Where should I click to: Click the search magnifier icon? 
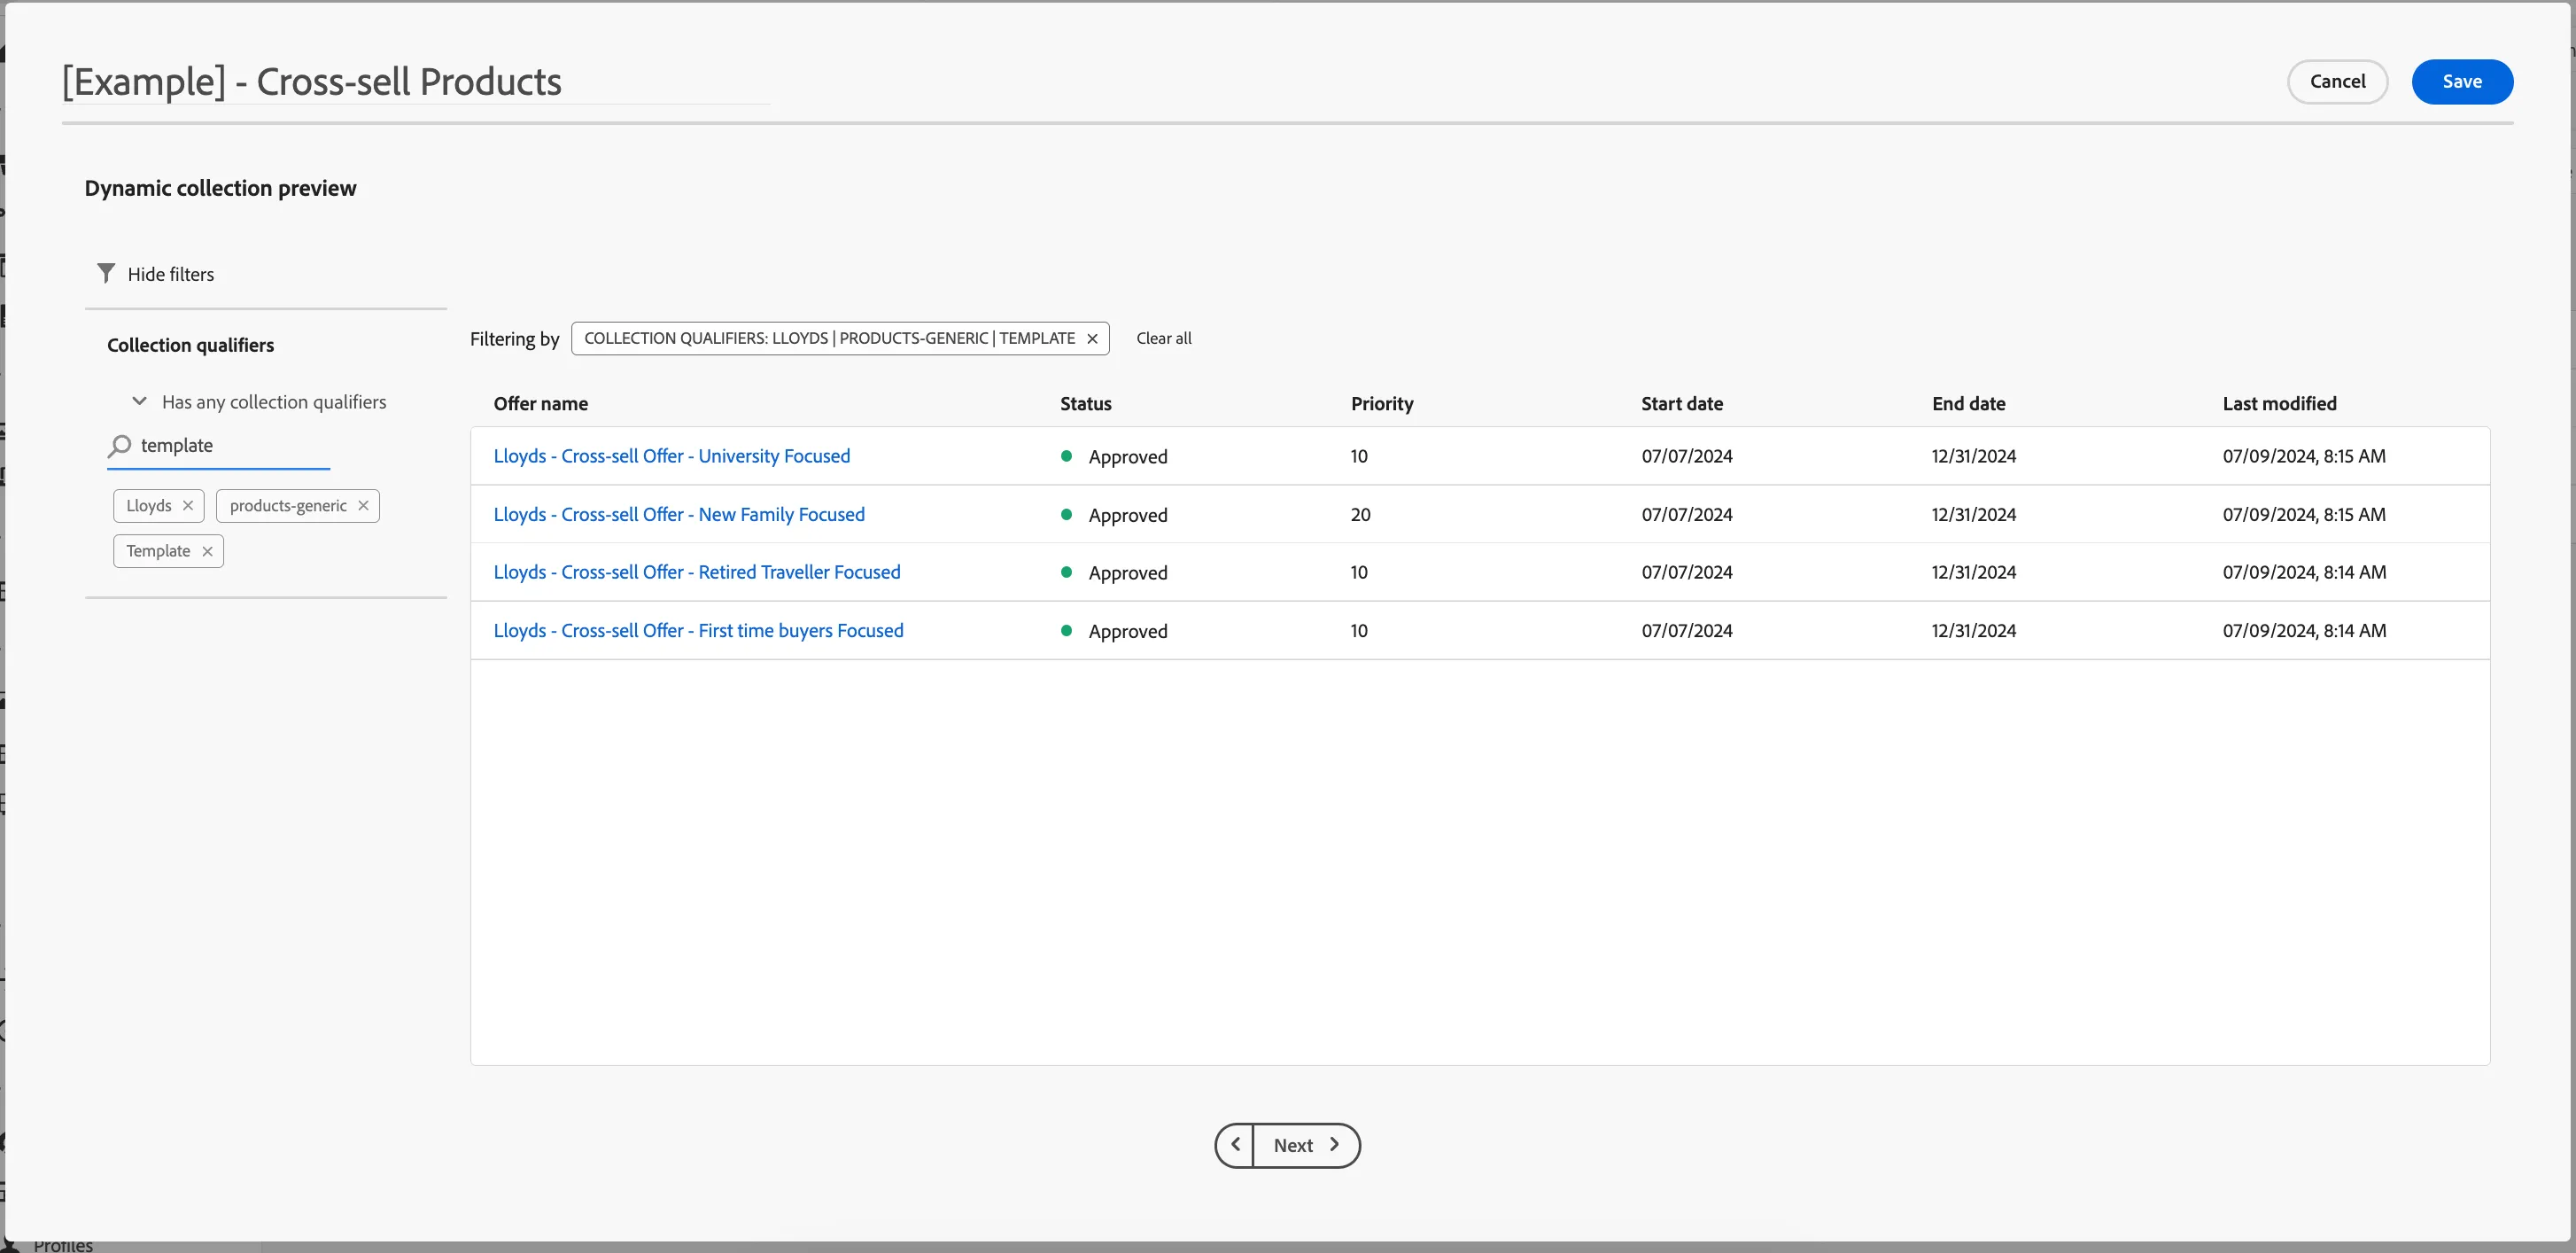(x=120, y=446)
